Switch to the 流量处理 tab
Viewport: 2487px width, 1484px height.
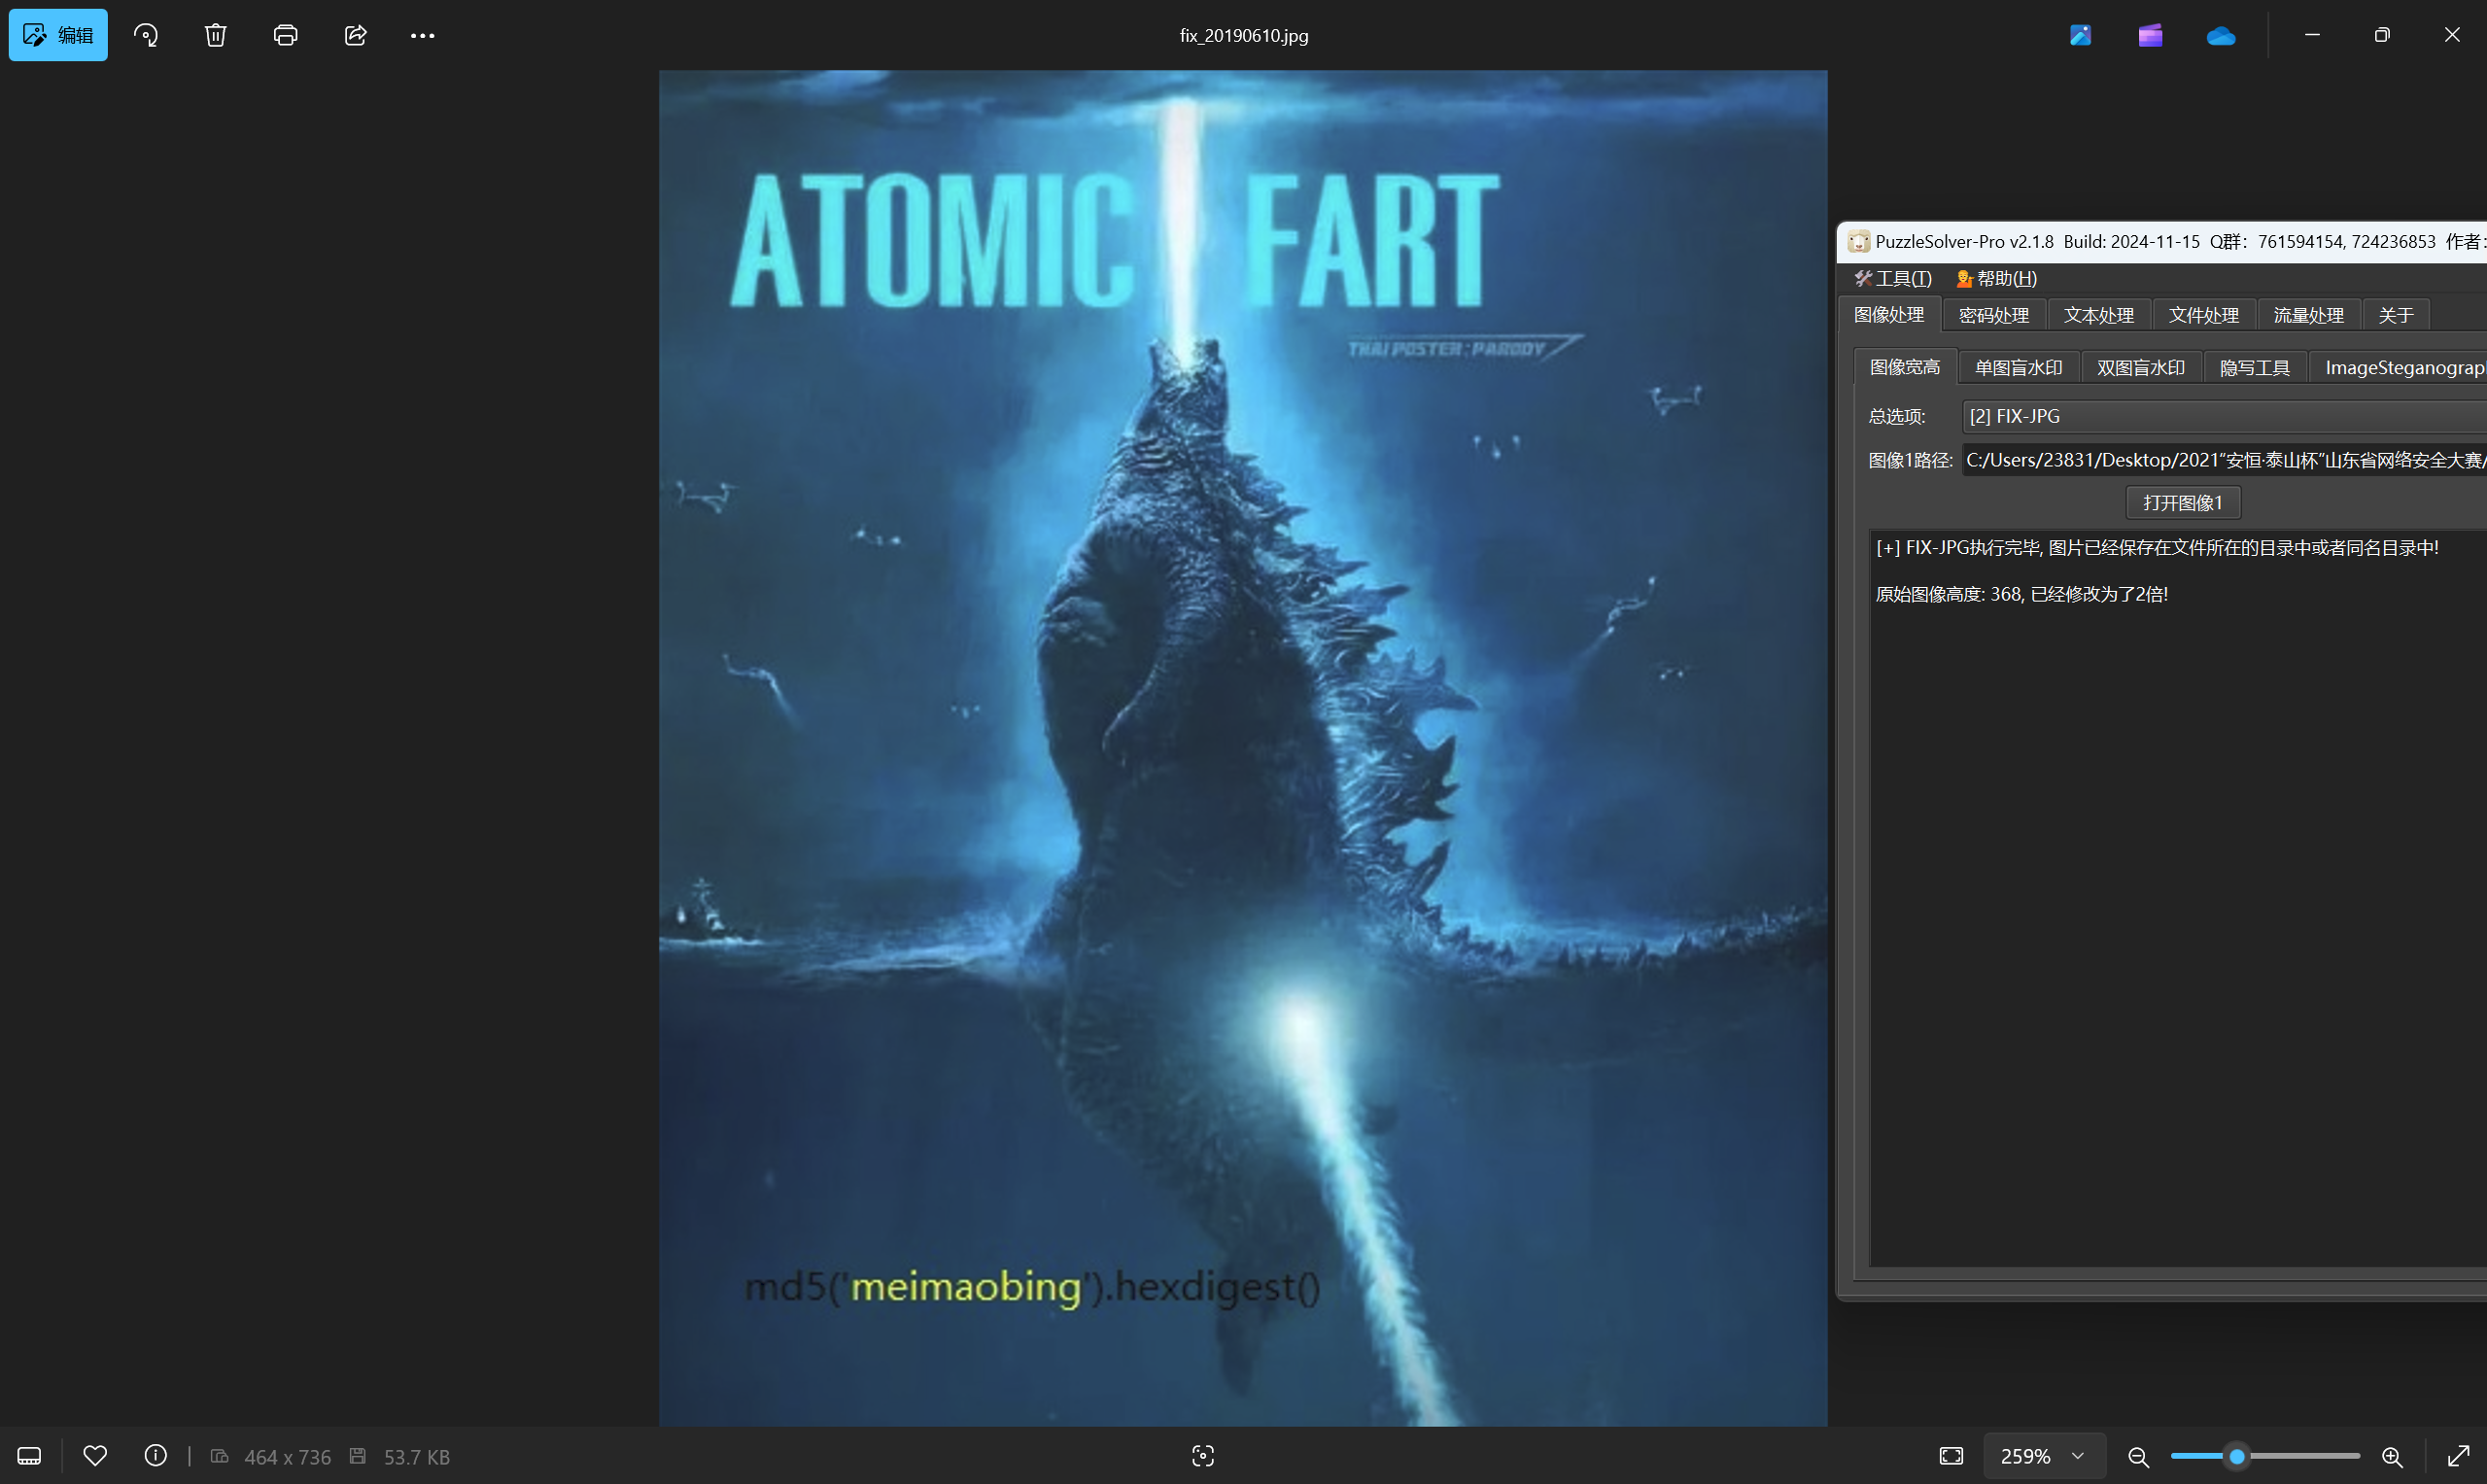click(2309, 315)
